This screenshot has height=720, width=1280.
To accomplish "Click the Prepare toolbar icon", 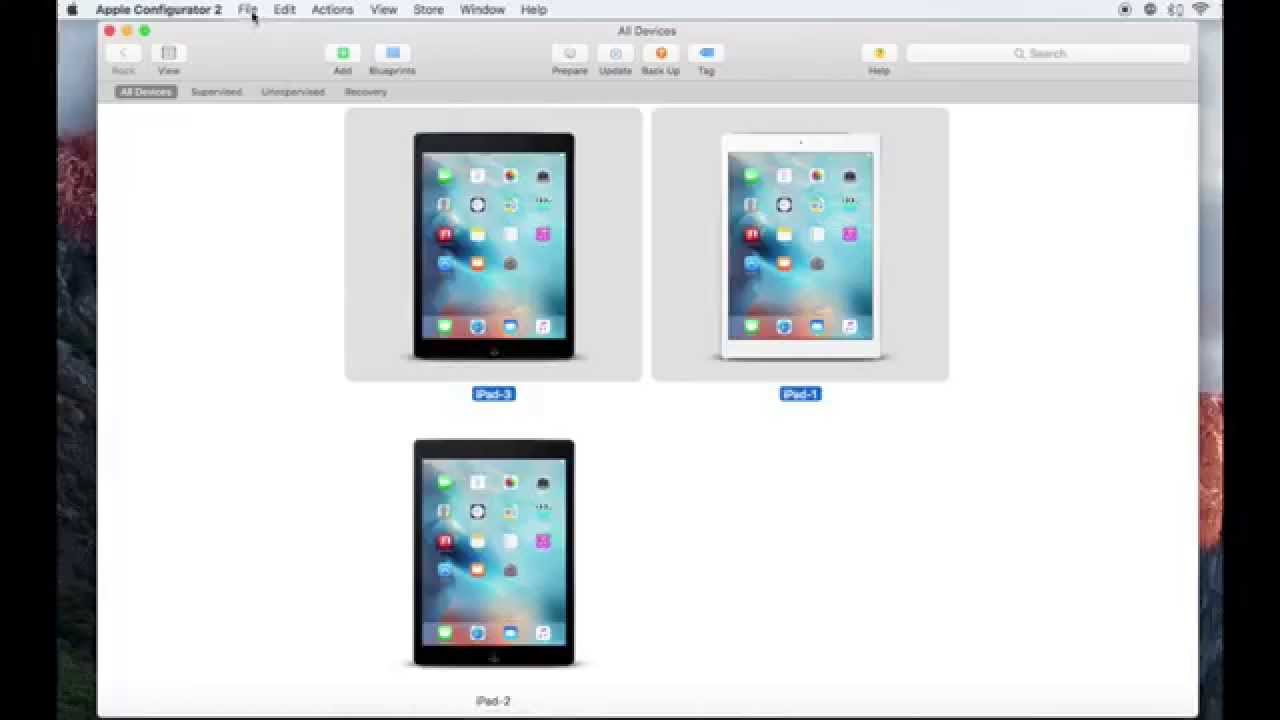I will [570, 53].
